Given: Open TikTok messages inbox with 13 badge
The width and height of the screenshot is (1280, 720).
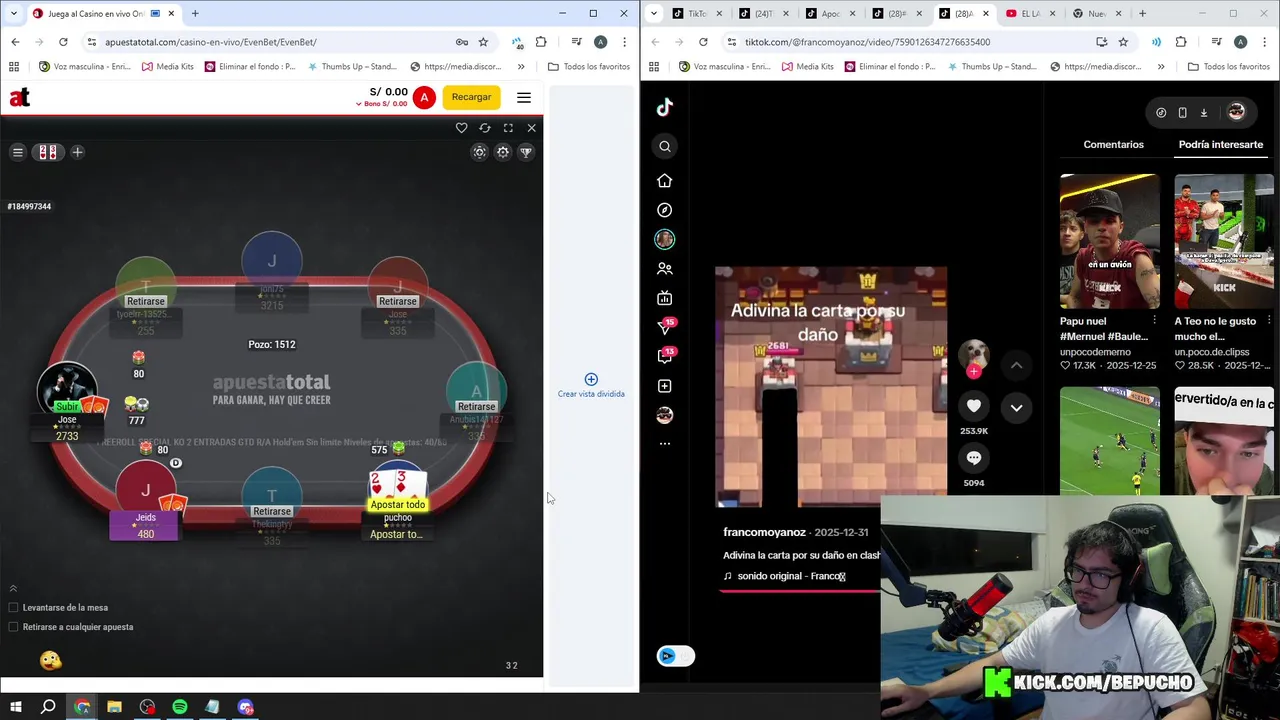Looking at the screenshot, I should (x=666, y=356).
